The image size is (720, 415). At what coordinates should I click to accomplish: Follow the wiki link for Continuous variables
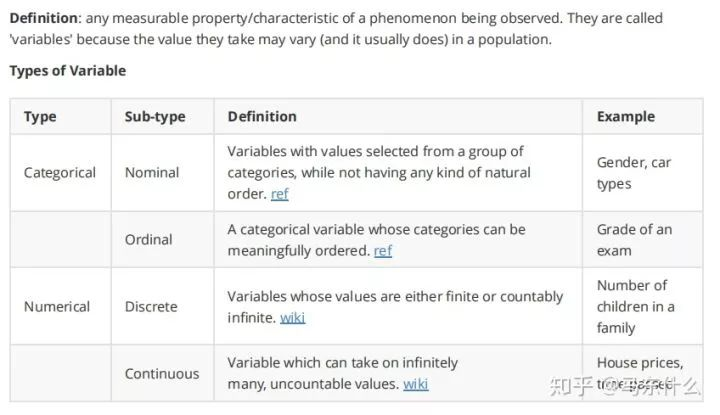[x=415, y=384]
